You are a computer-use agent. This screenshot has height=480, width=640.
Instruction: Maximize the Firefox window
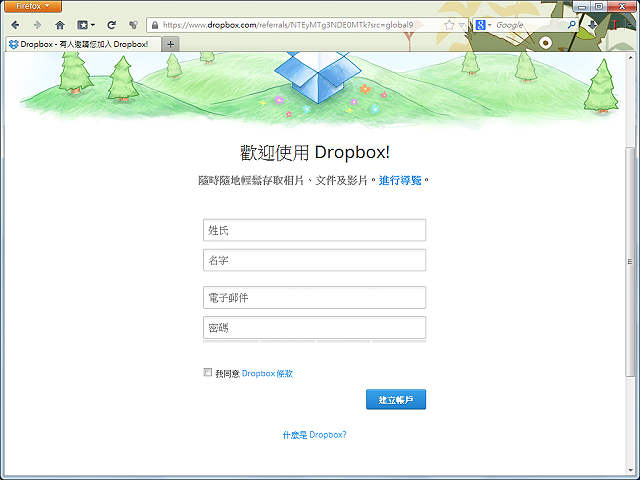pos(599,6)
